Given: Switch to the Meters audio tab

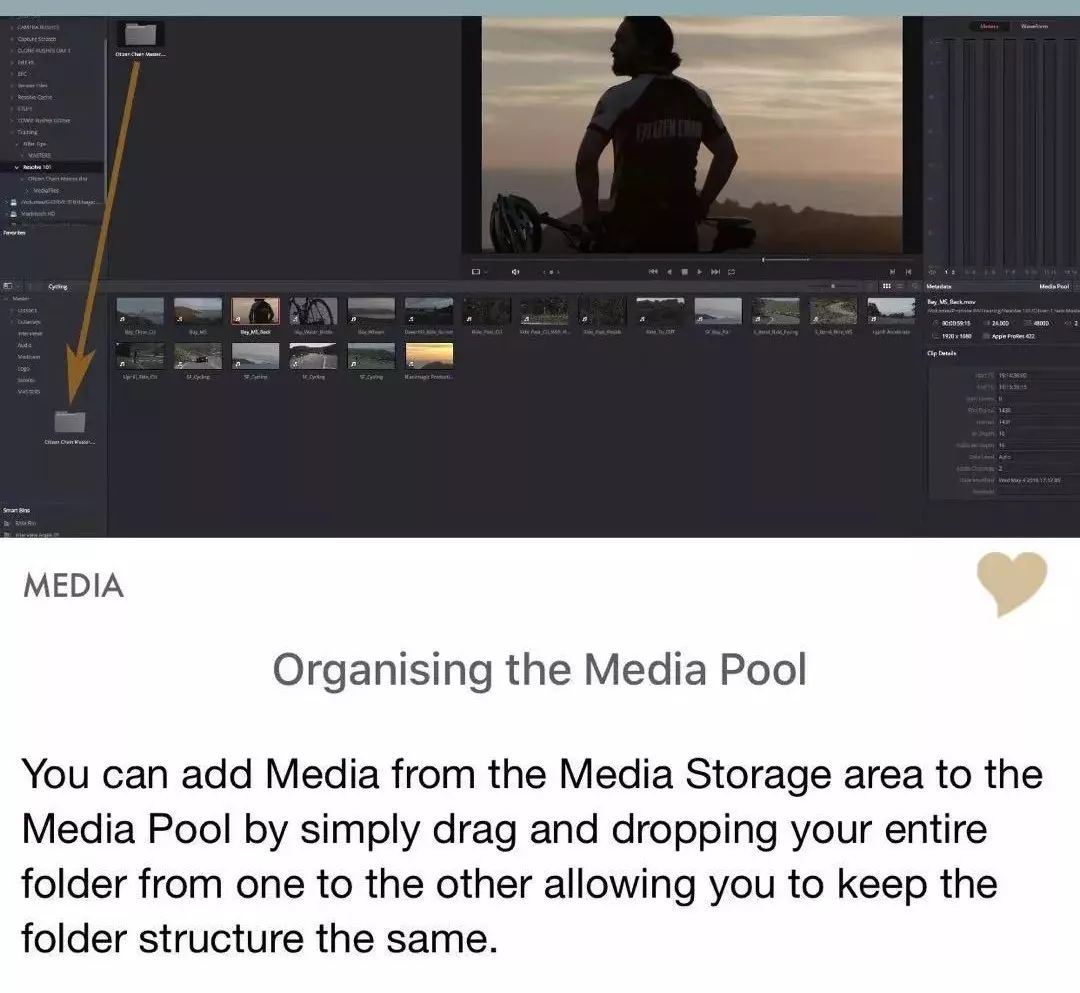Looking at the screenshot, I should (989, 26).
